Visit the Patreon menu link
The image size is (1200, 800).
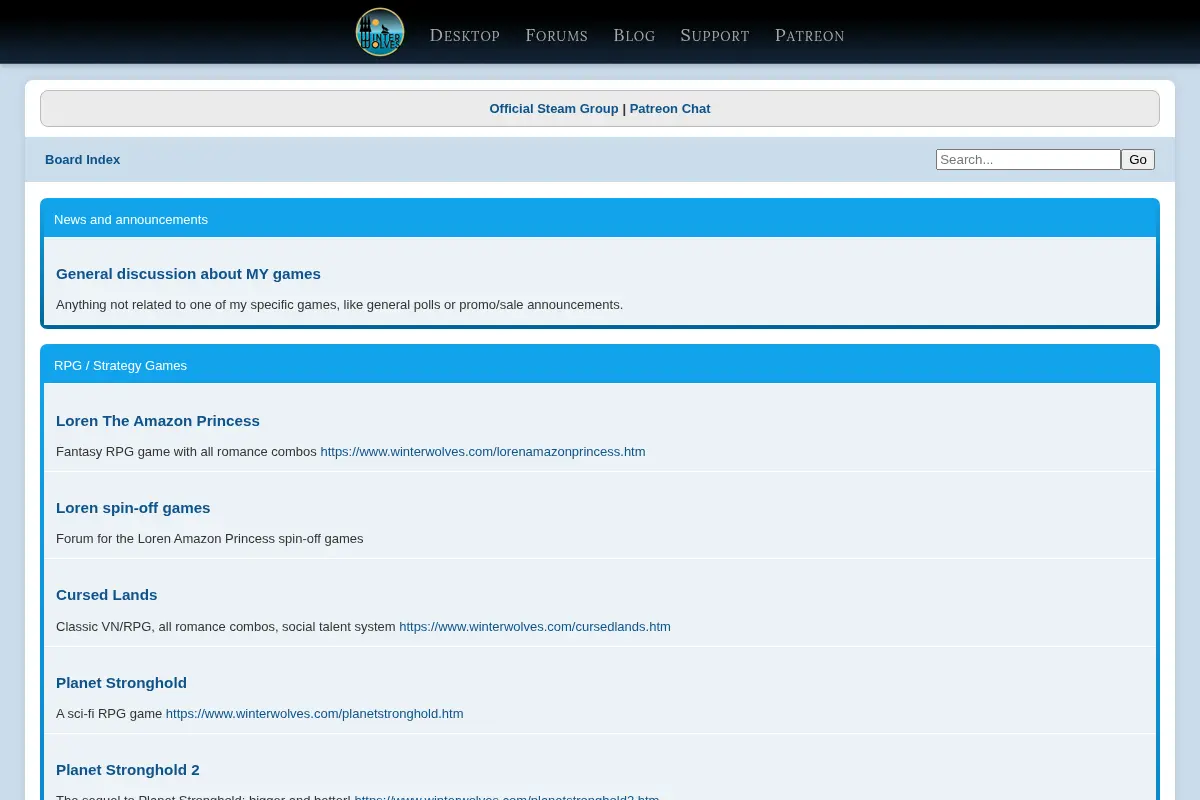pyautogui.click(x=810, y=35)
